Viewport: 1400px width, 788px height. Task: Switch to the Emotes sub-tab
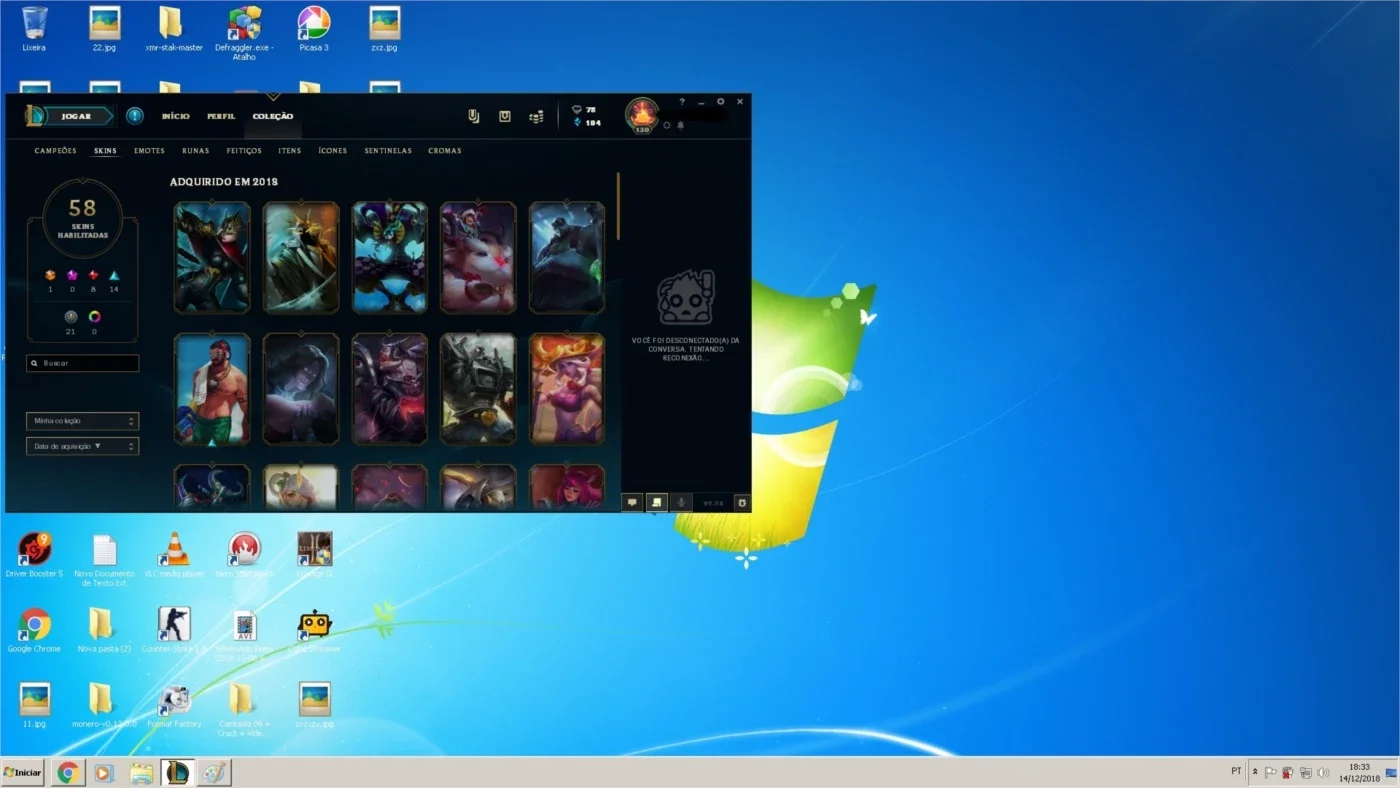[x=149, y=151]
